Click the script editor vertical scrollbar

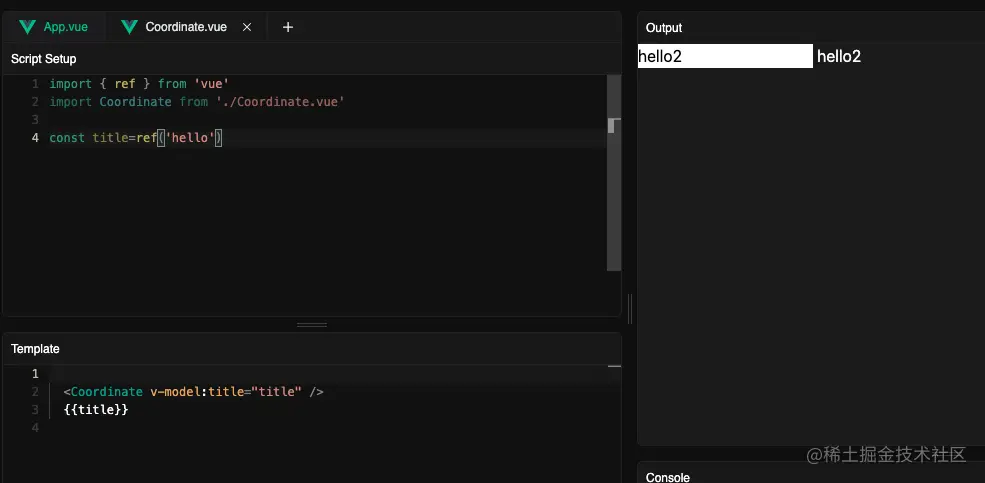coord(614,173)
